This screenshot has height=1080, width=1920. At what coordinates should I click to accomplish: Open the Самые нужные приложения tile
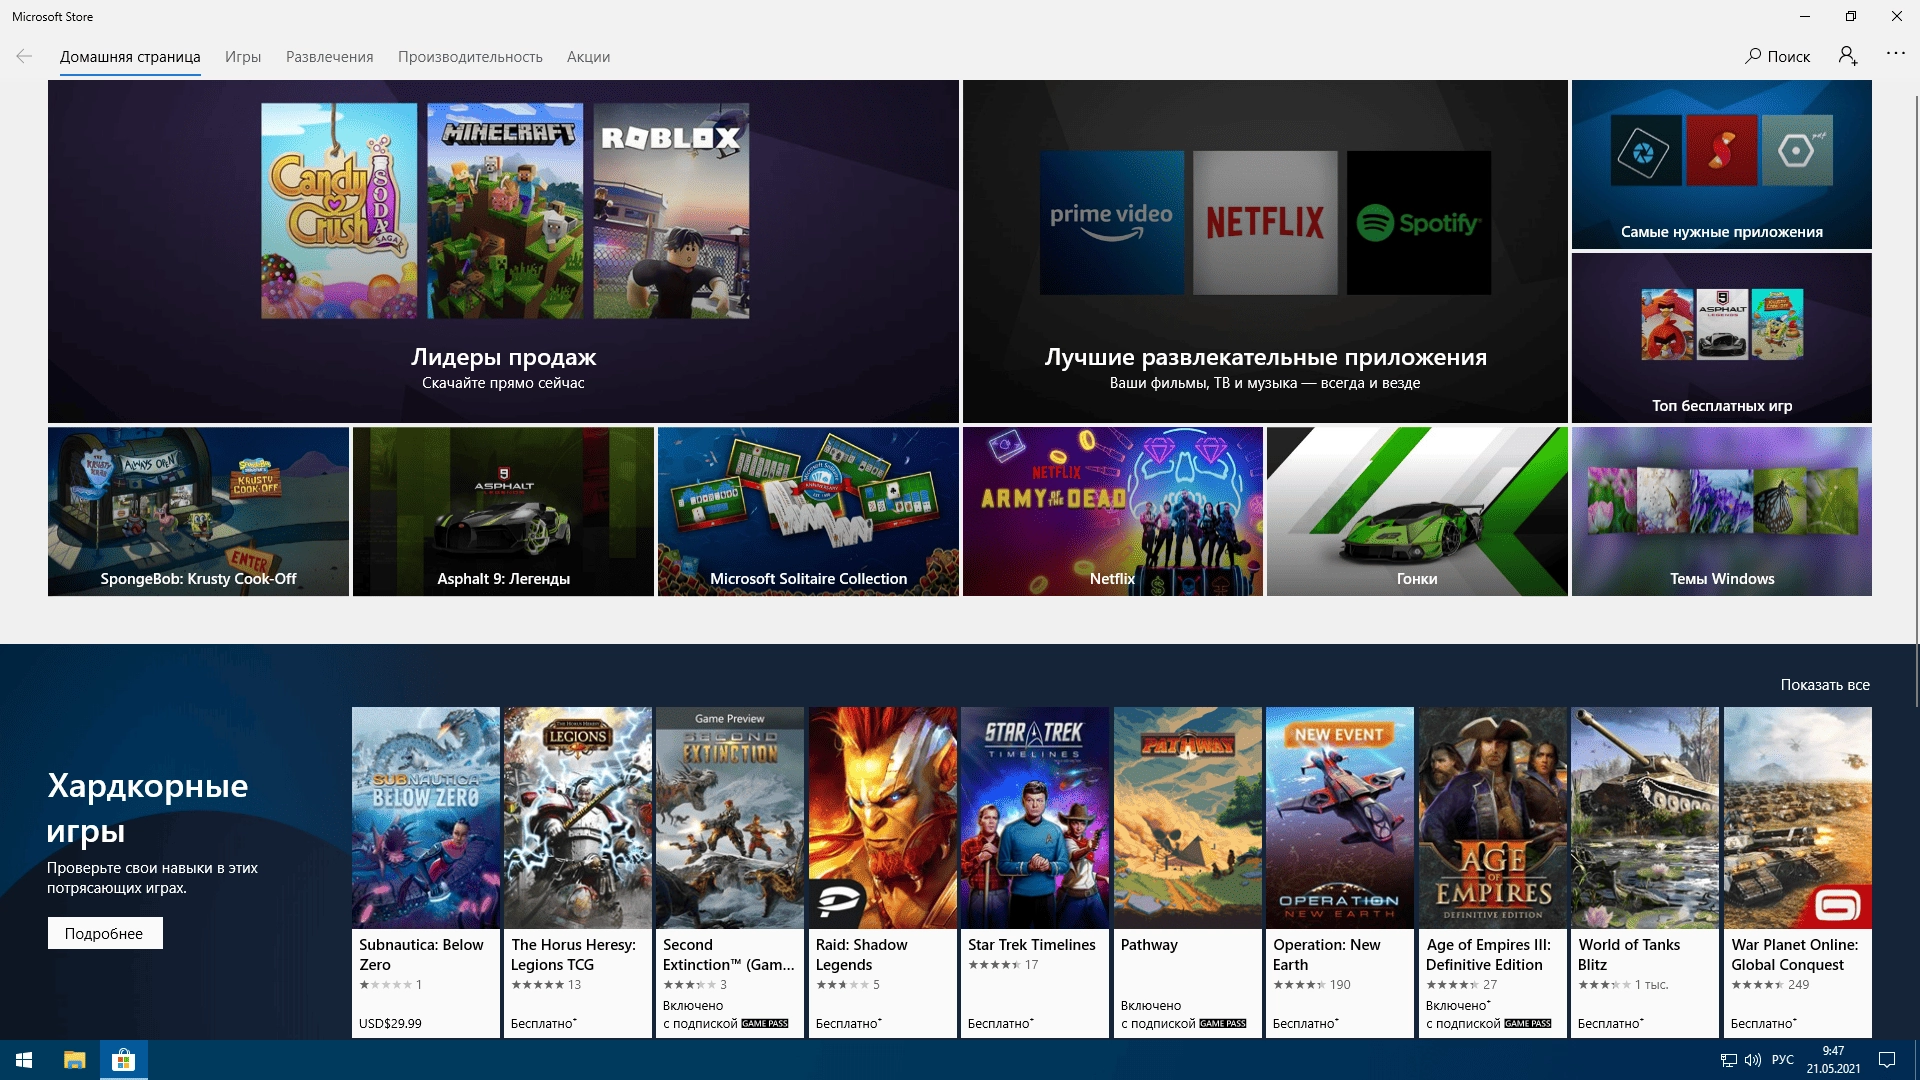click(1722, 164)
